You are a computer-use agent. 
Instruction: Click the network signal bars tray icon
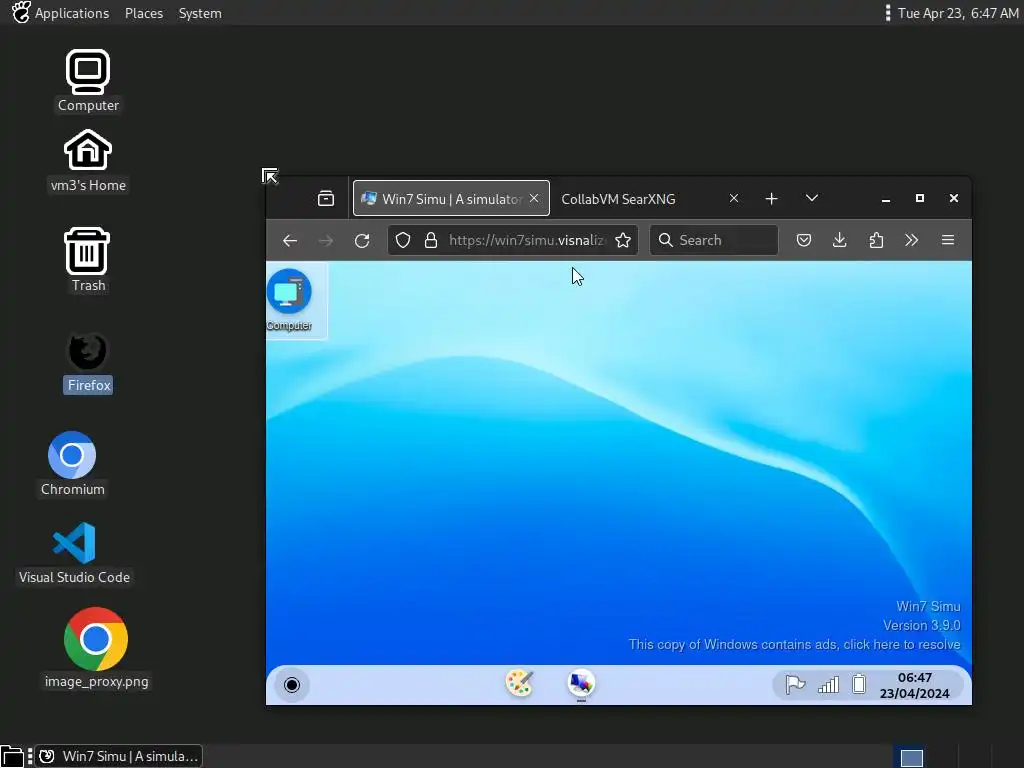[828, 684]
